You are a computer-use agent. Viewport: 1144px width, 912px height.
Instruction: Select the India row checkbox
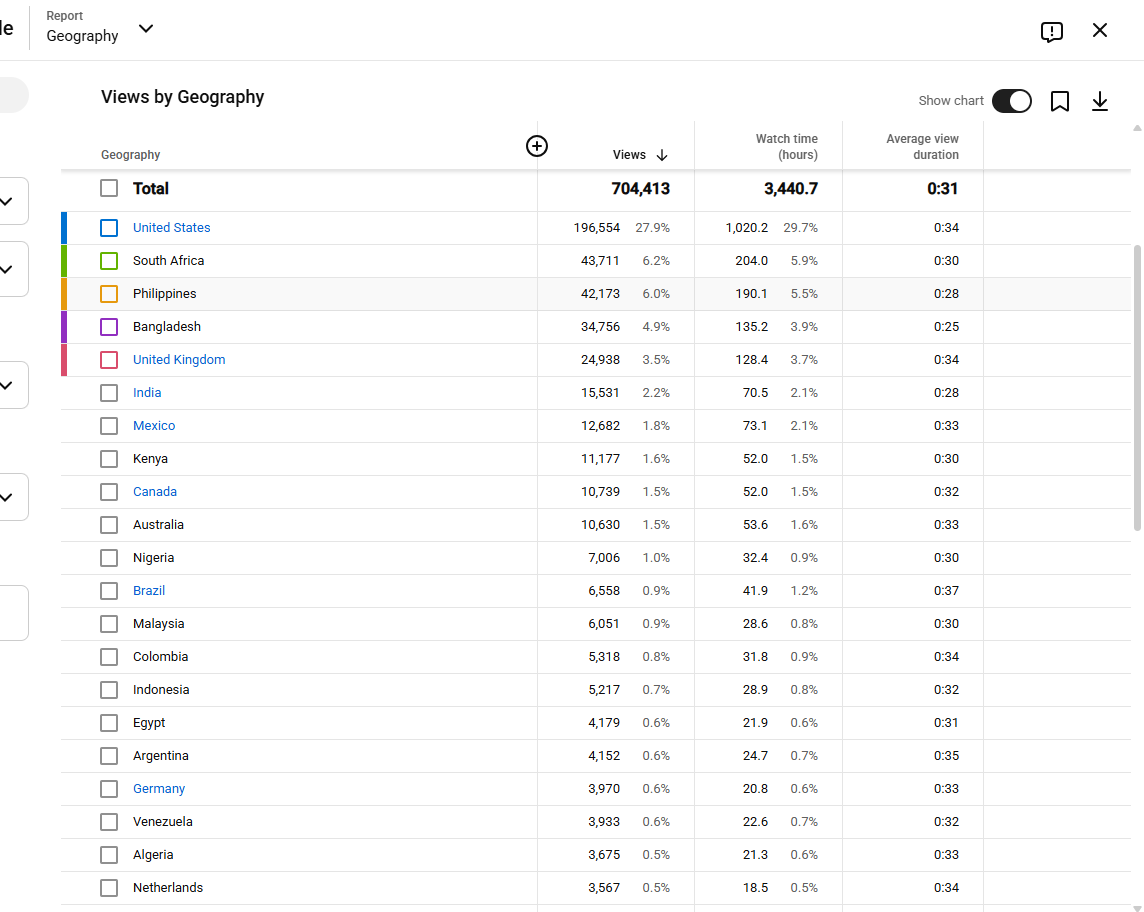[x=109, y=393]
